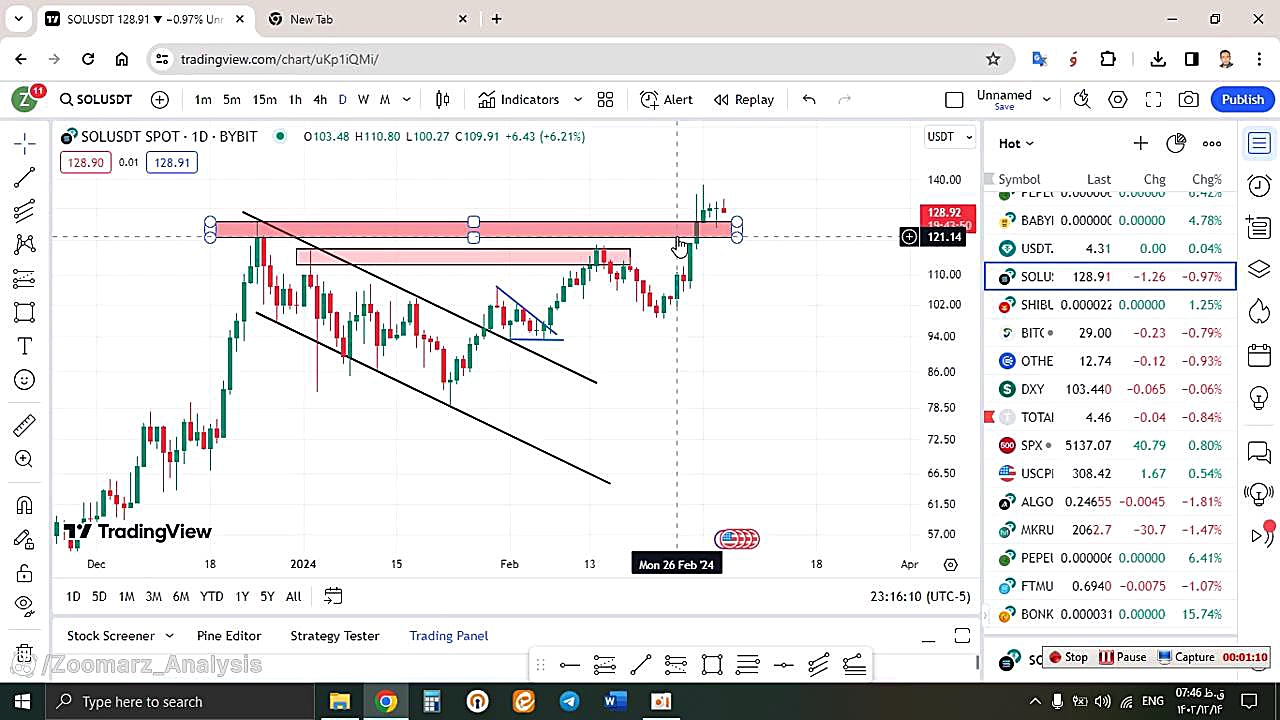
Task: Select the 1Y date range
Action: (x=242, y=596)
